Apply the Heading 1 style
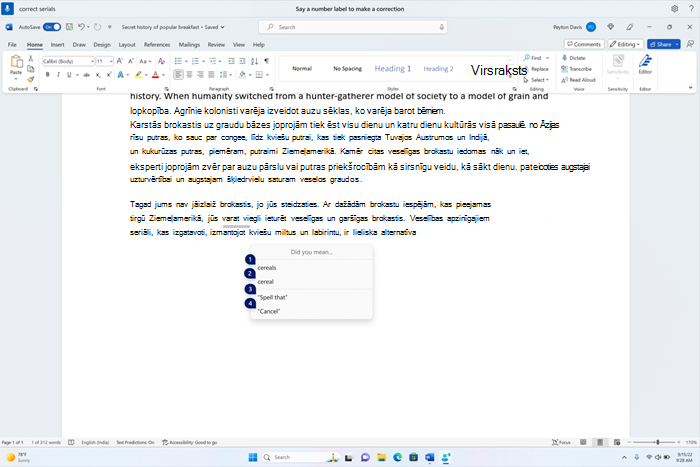Screen dimensions: 700x467 point(392,68)
